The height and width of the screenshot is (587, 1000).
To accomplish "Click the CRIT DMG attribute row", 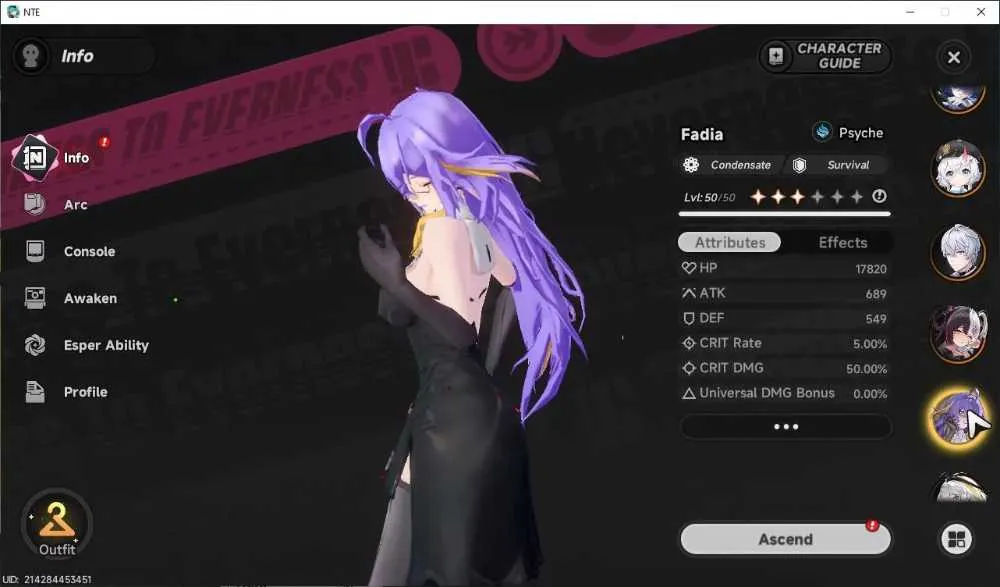I will pos(784,368).
